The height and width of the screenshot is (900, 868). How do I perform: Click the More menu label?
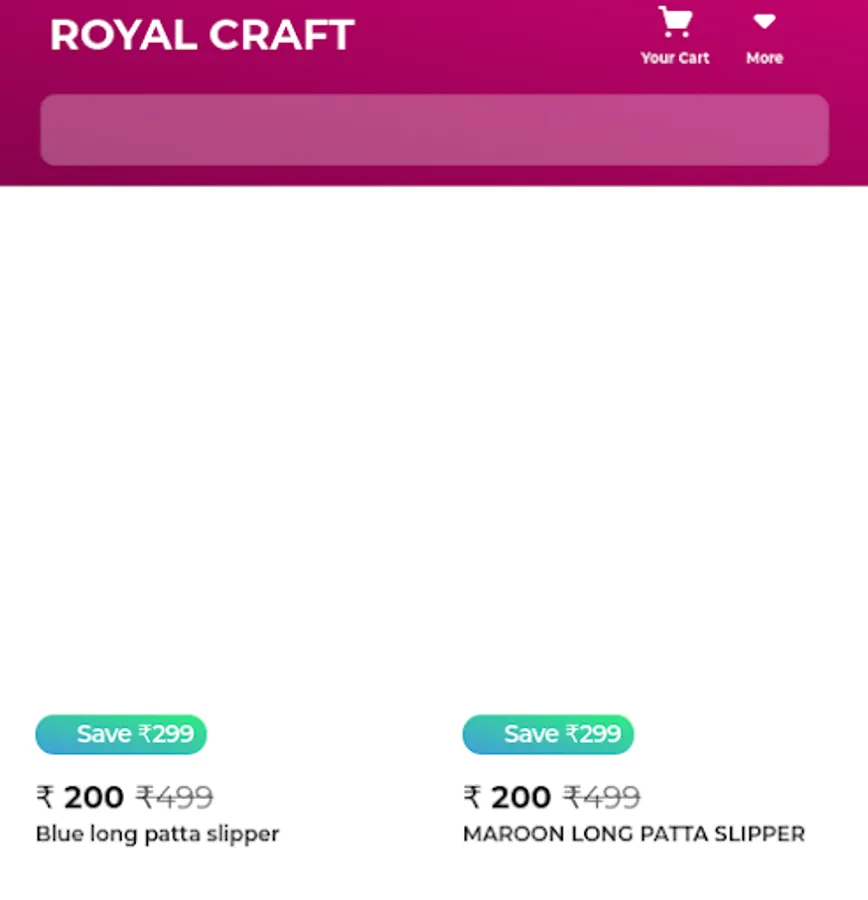tap(764, 58)
